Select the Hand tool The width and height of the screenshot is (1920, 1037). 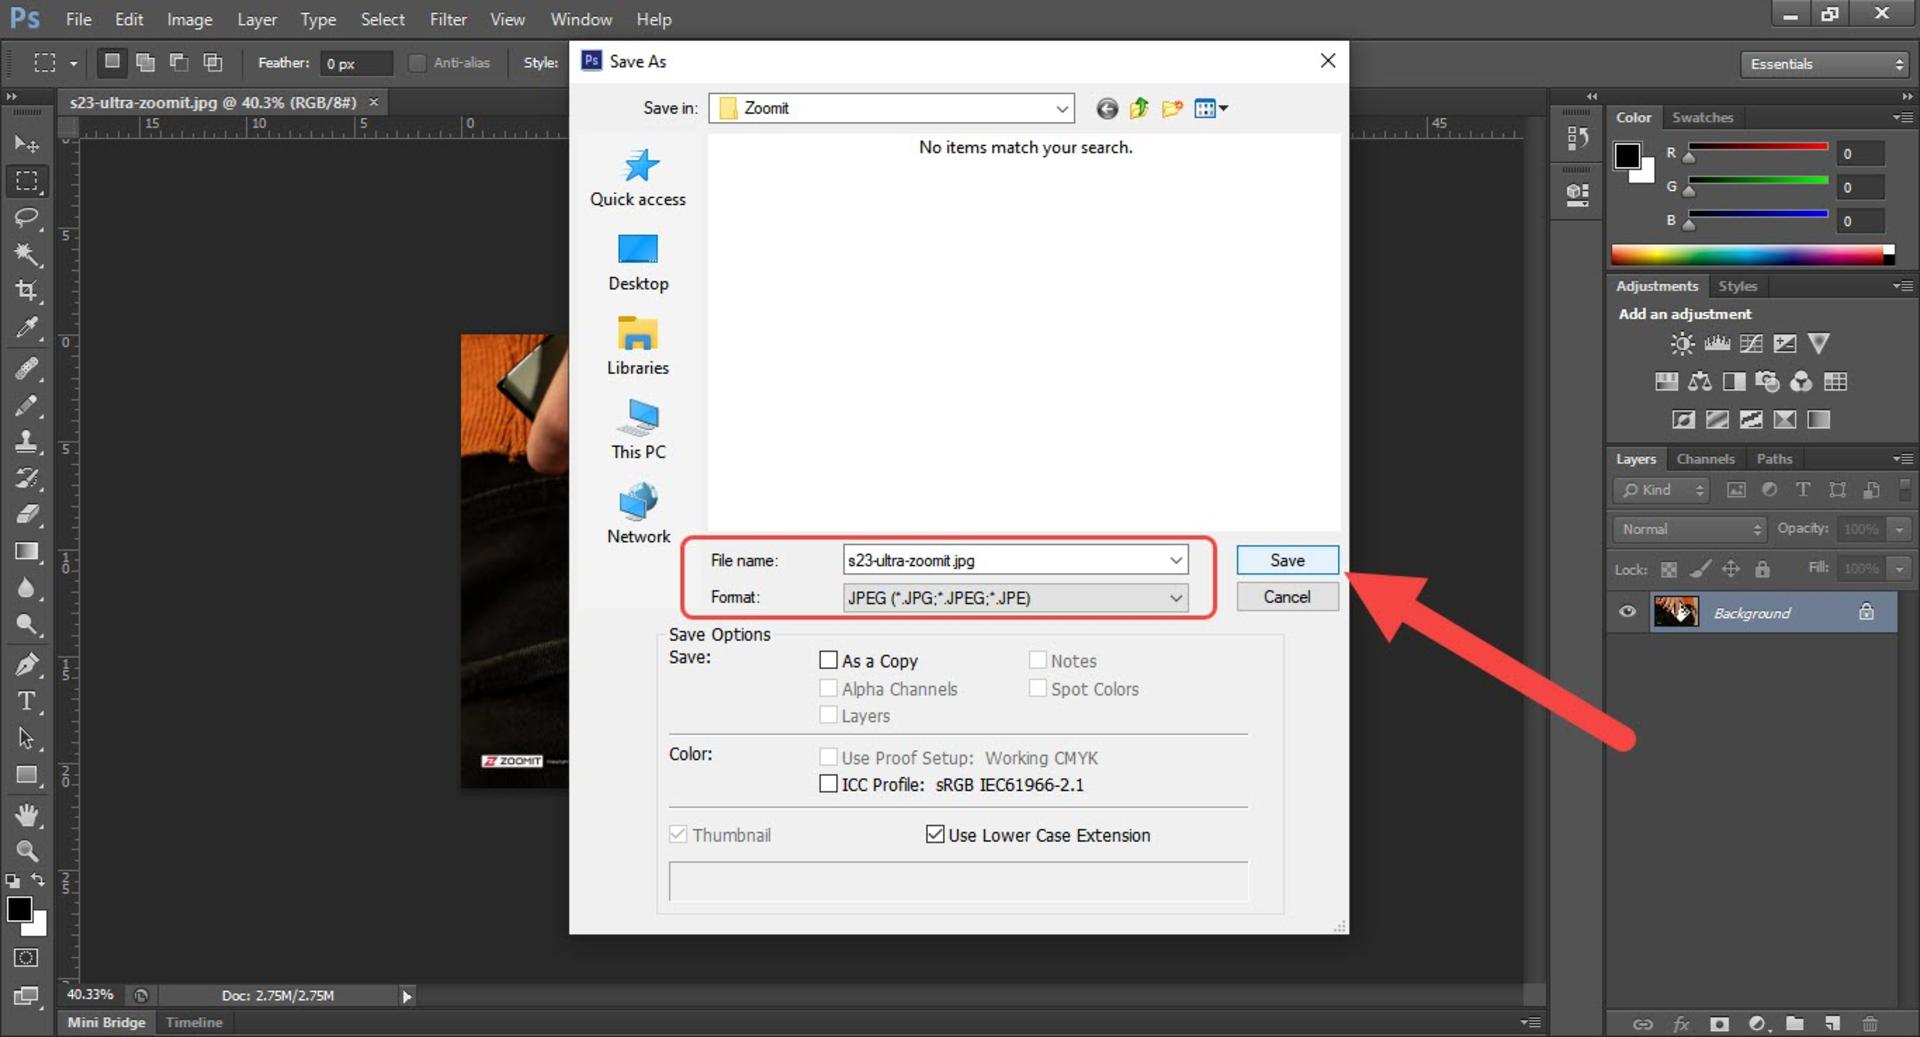(27, 815)
